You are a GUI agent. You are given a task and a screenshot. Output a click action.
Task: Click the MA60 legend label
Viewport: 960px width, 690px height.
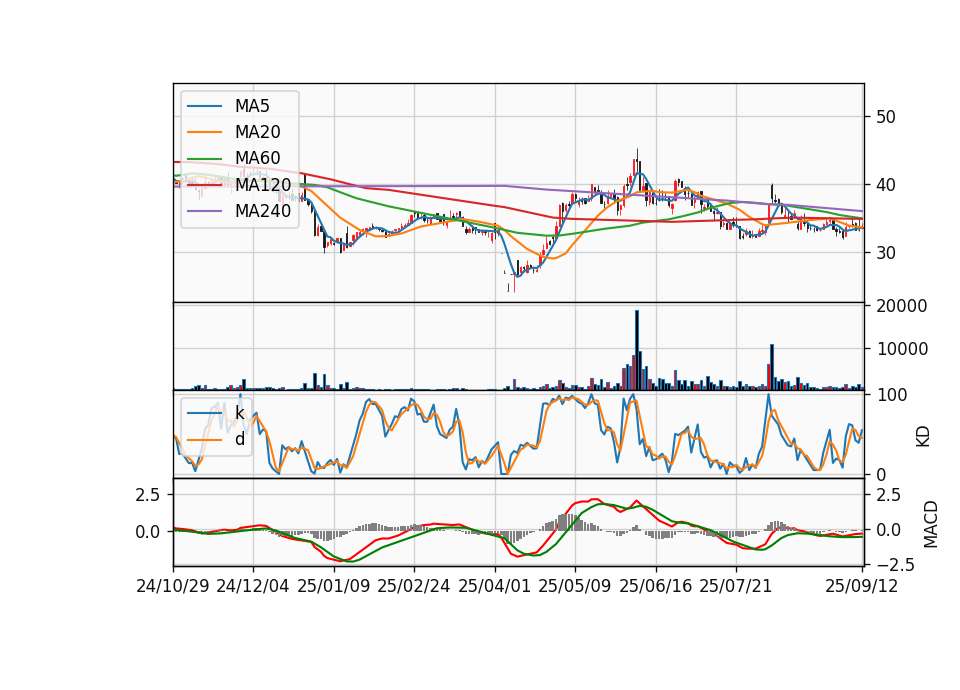click(258, 159)
